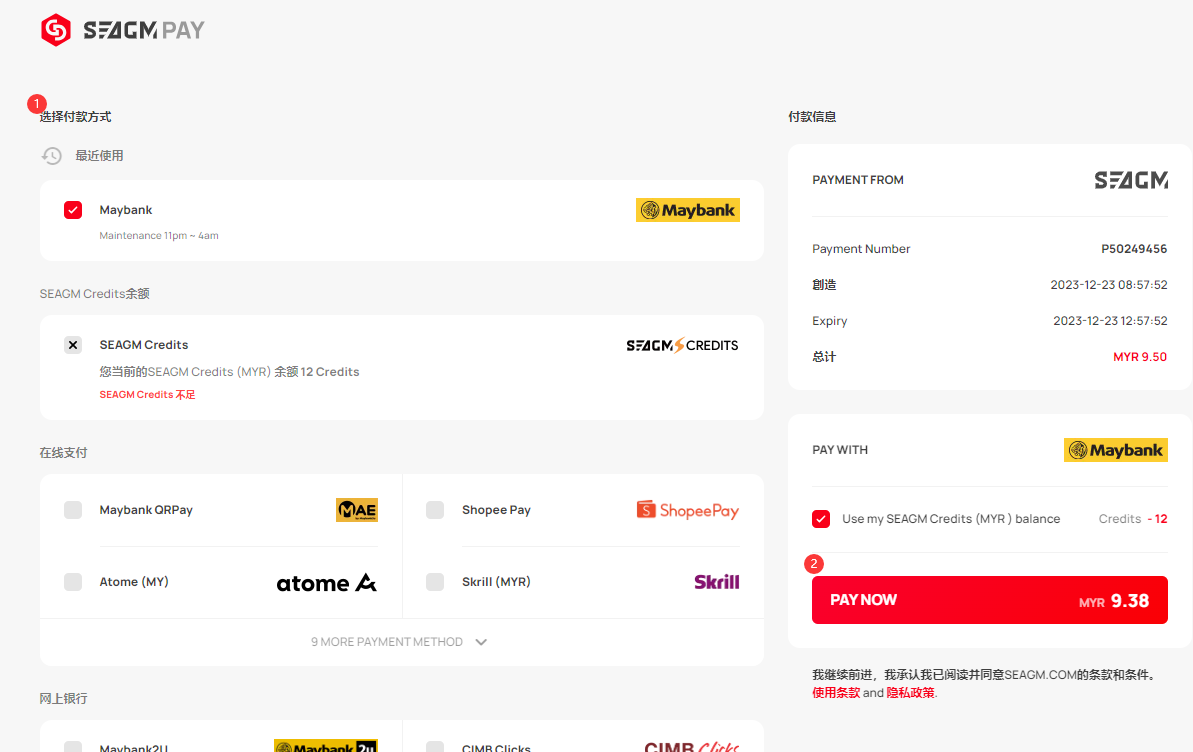Click the expiry time 2023-12-23 12:57:52
Image resolution: width=1193 pixels, height=752 pixels.
point(1110,321)
